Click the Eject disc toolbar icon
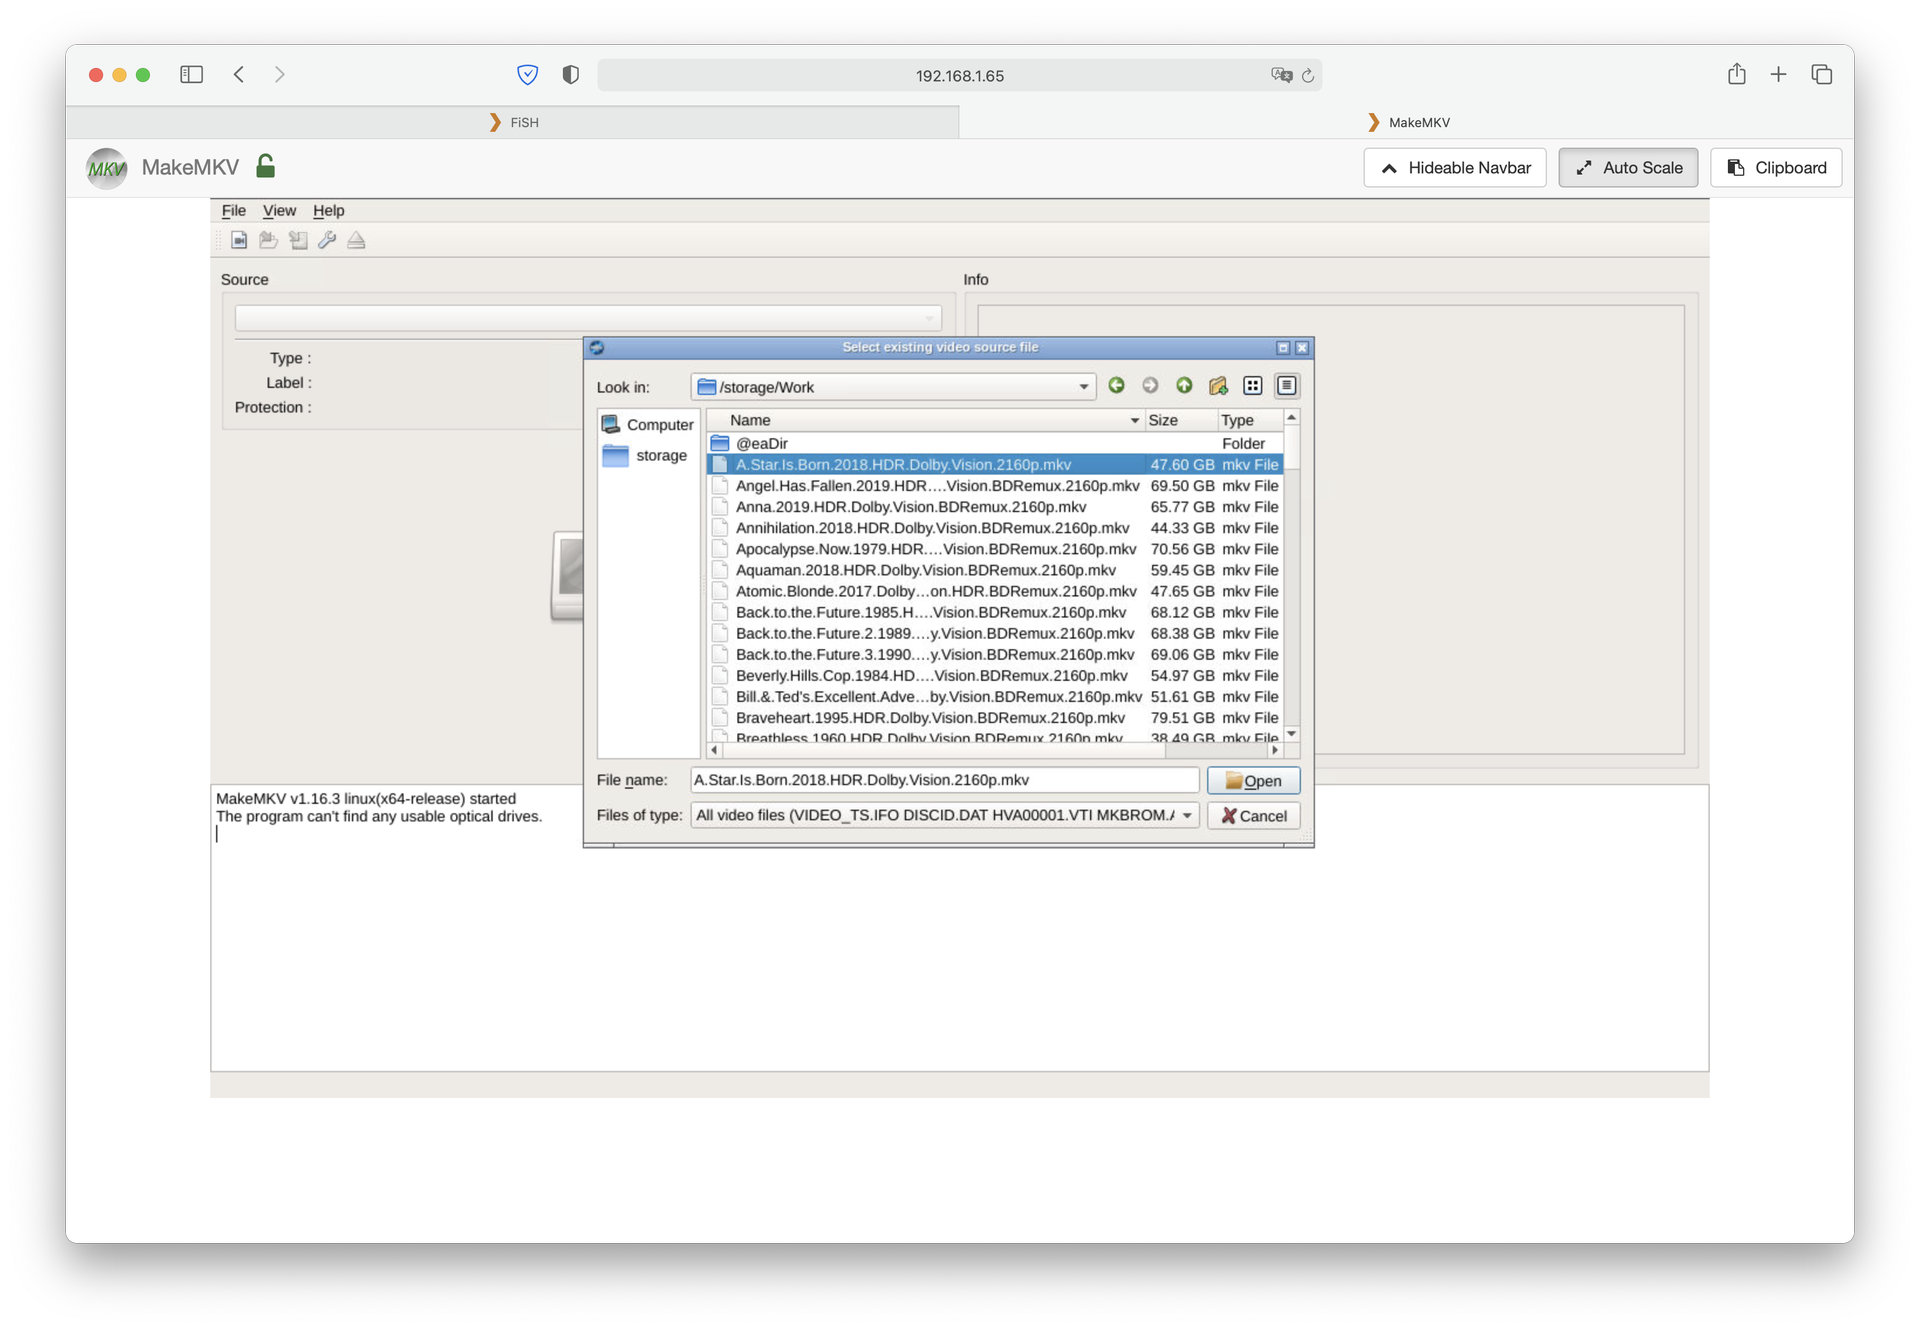Image resolution: width=1920 pixels, height=1330 pixels. click(356, 240)
